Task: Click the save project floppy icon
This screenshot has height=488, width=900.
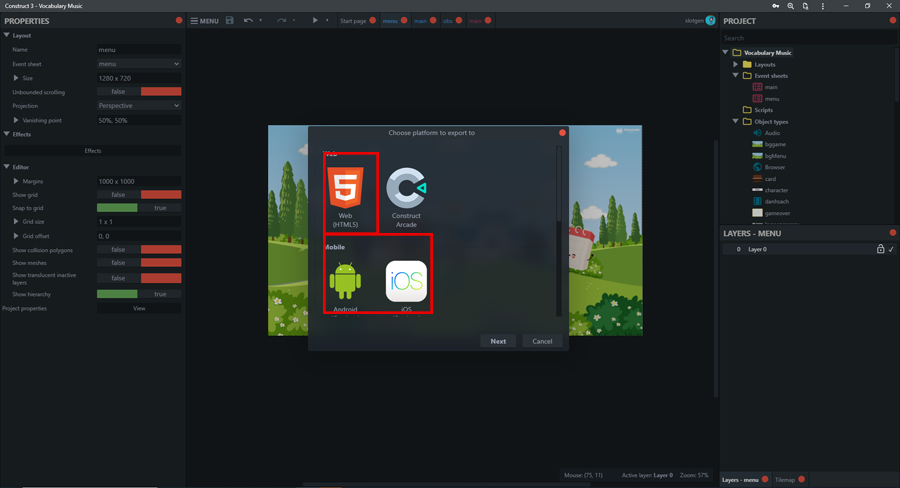Action: point(230,20)
